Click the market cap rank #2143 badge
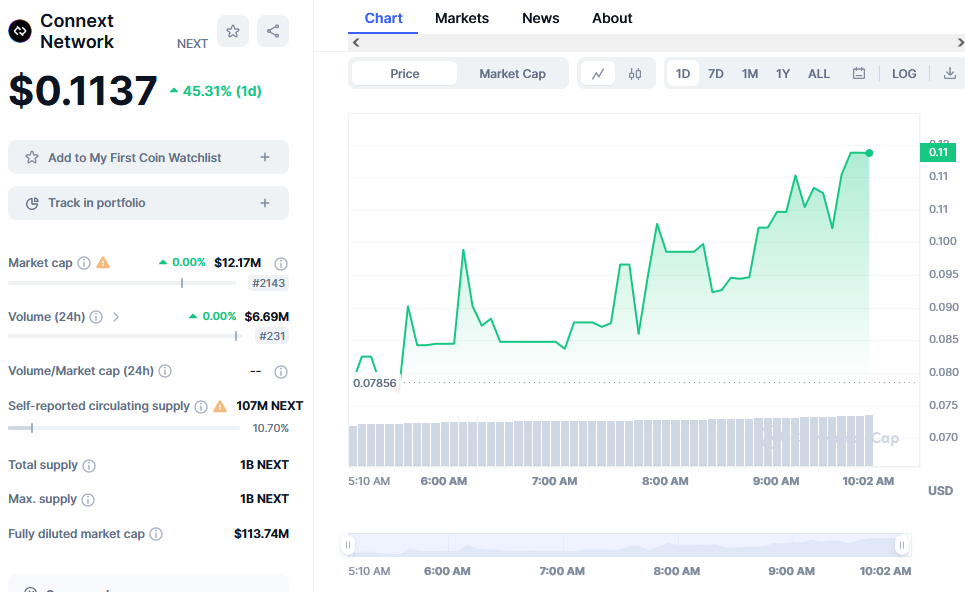 [x=268, y=283]
